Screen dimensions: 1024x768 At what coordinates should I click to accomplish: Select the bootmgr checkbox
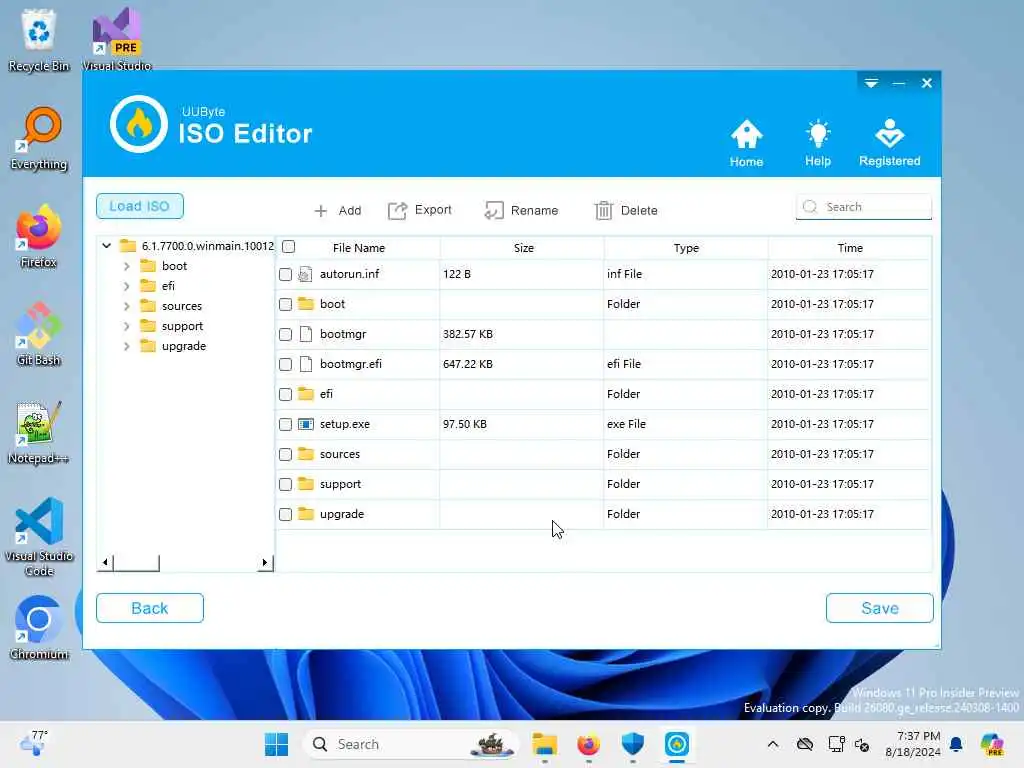click(285, 335)
